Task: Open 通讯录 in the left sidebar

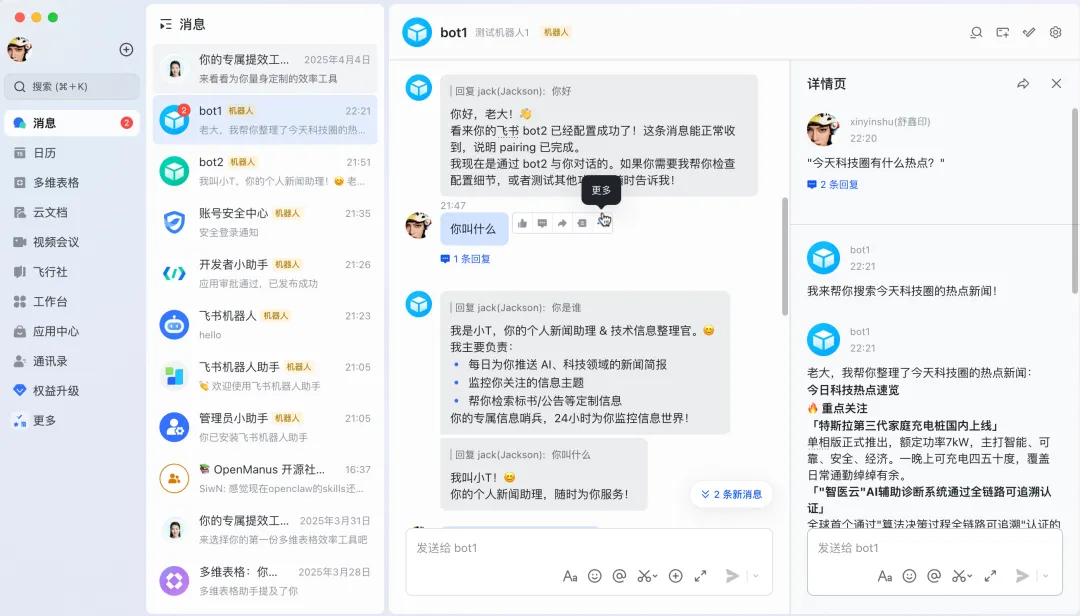Action: tap(72, 361)
